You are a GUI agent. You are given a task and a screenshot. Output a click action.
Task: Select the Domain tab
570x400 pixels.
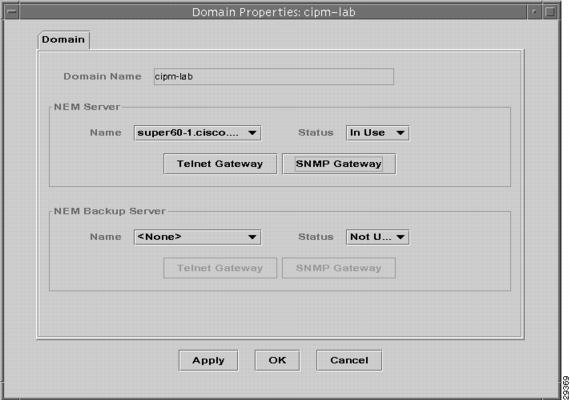(x=63, y=40)
